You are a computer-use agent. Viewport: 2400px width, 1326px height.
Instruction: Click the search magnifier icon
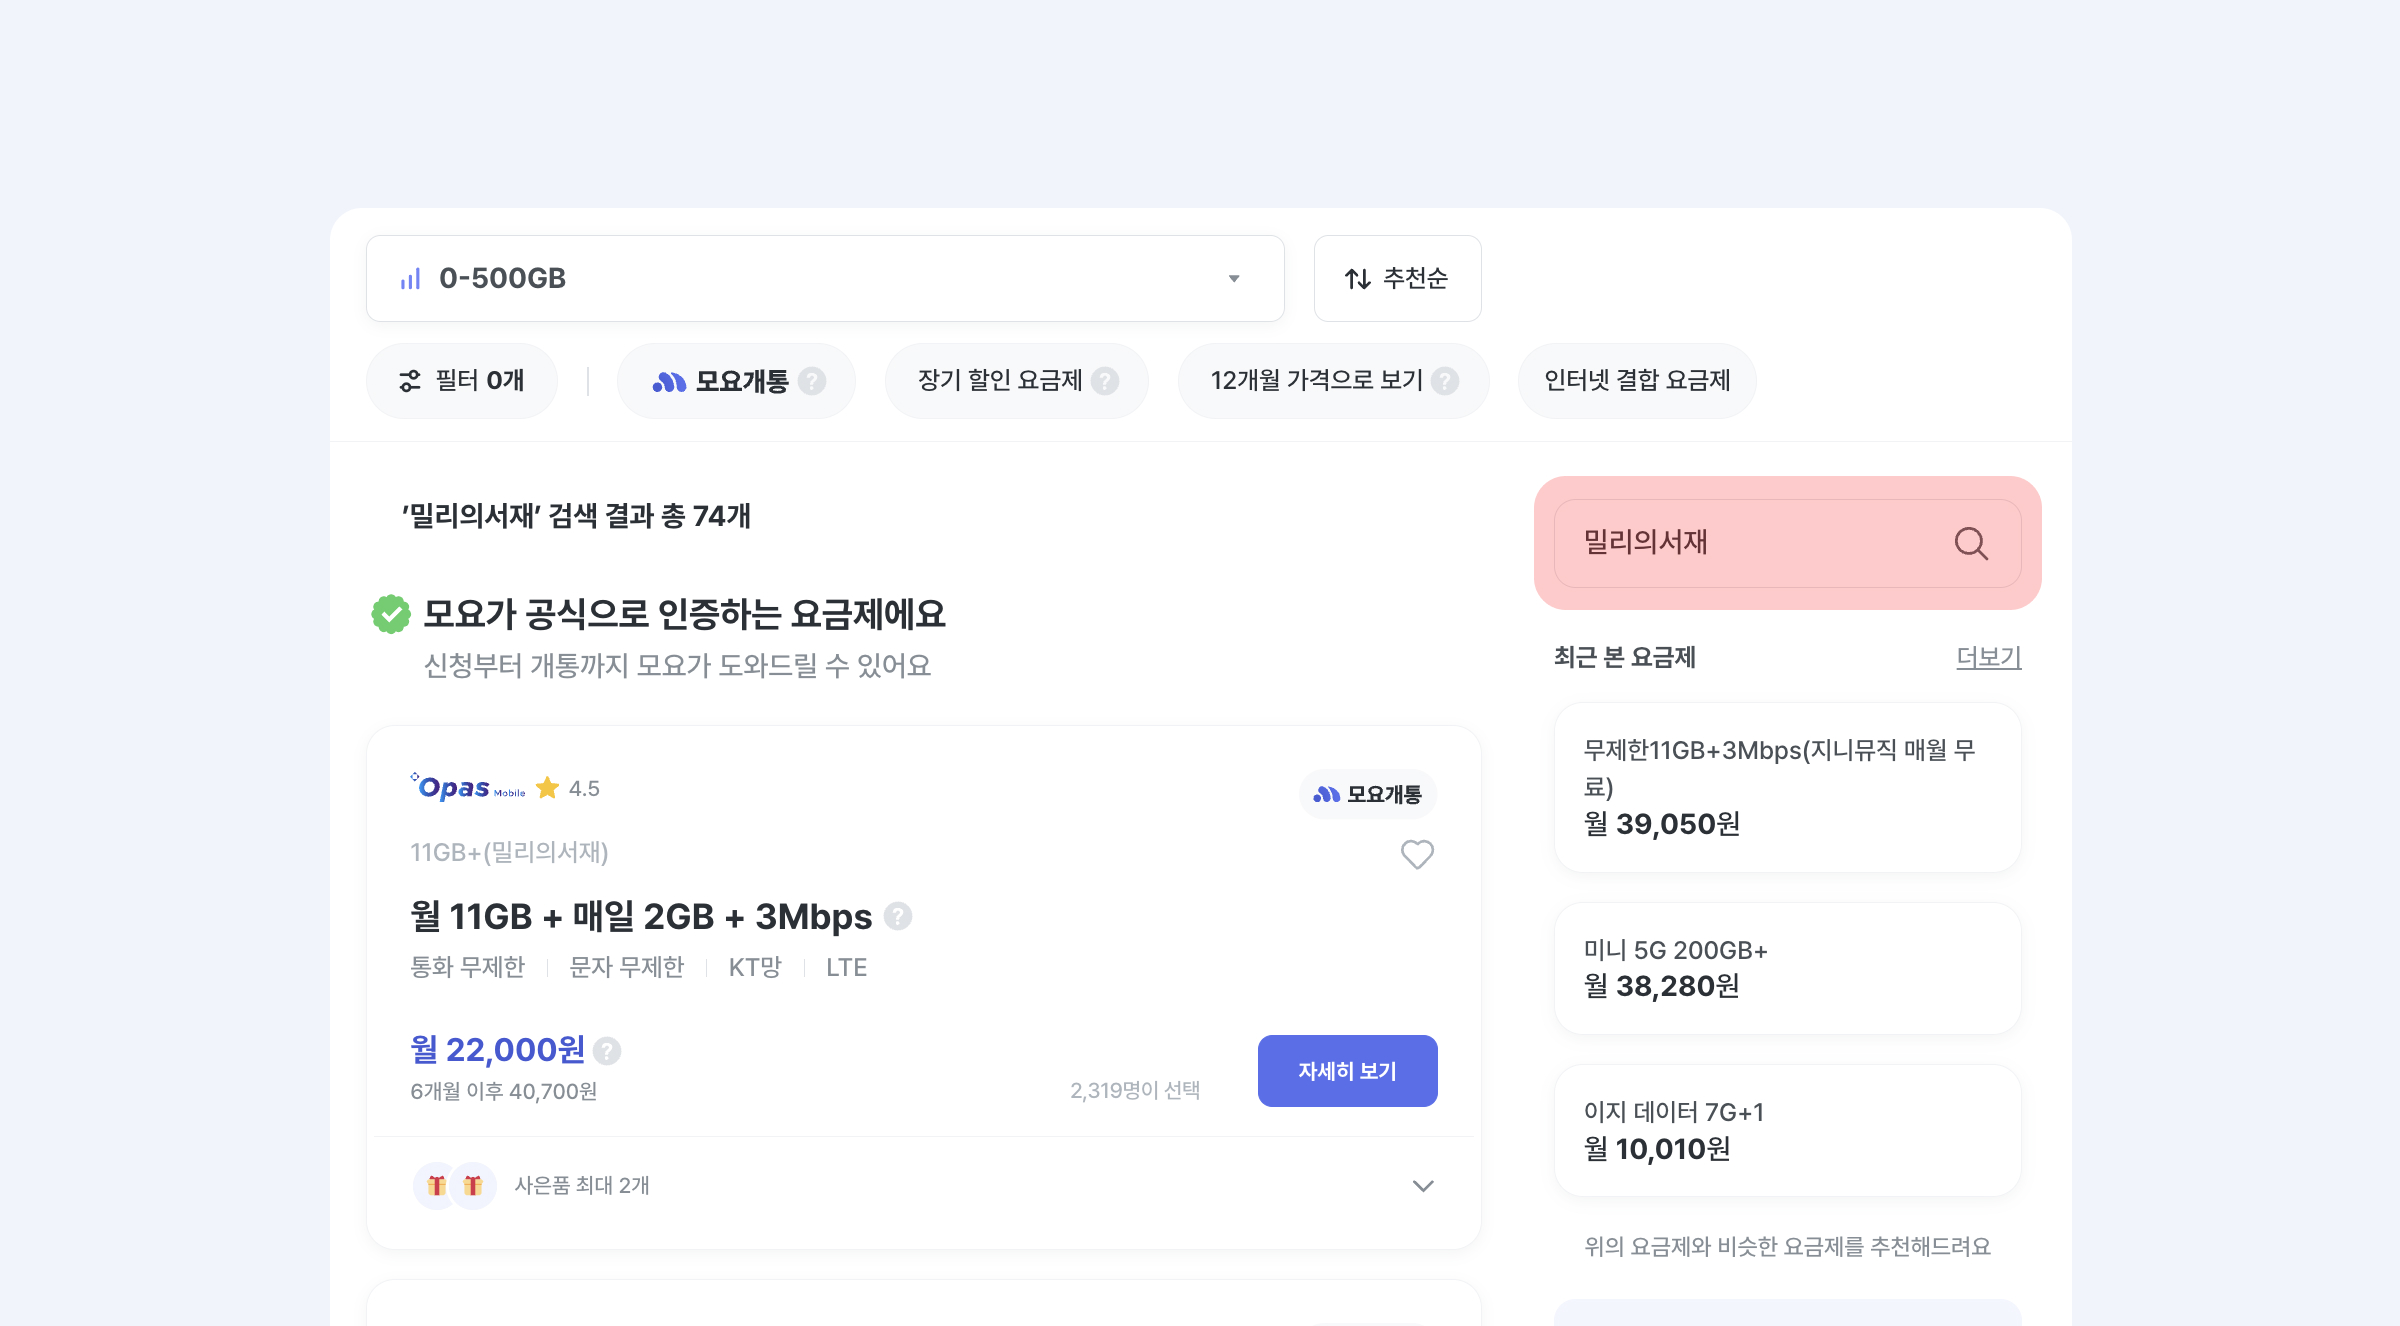pos(1970,543)
